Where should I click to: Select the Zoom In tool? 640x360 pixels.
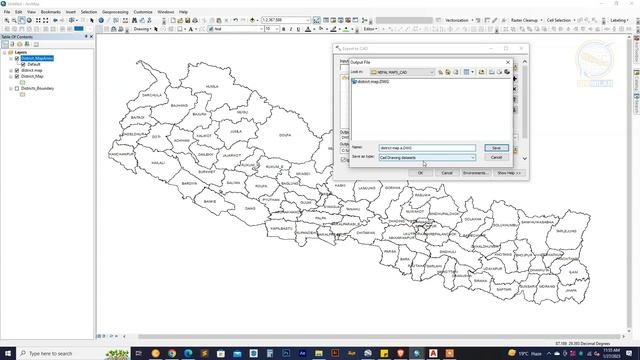coord(7,20)
